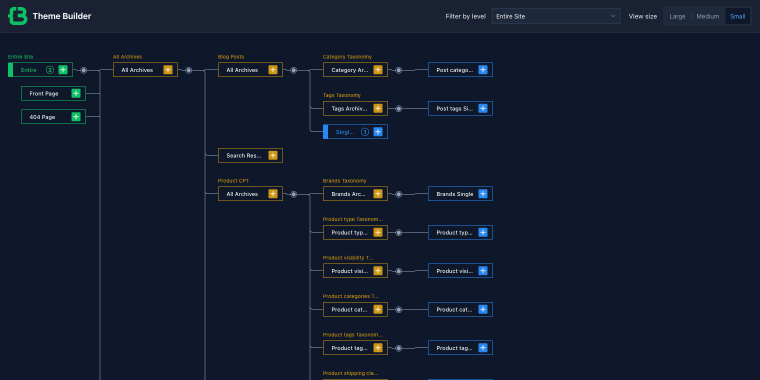Collapse connector after Blog Posts All Archives
Viewport: 760px width, 380px height.
click(294, 70)
